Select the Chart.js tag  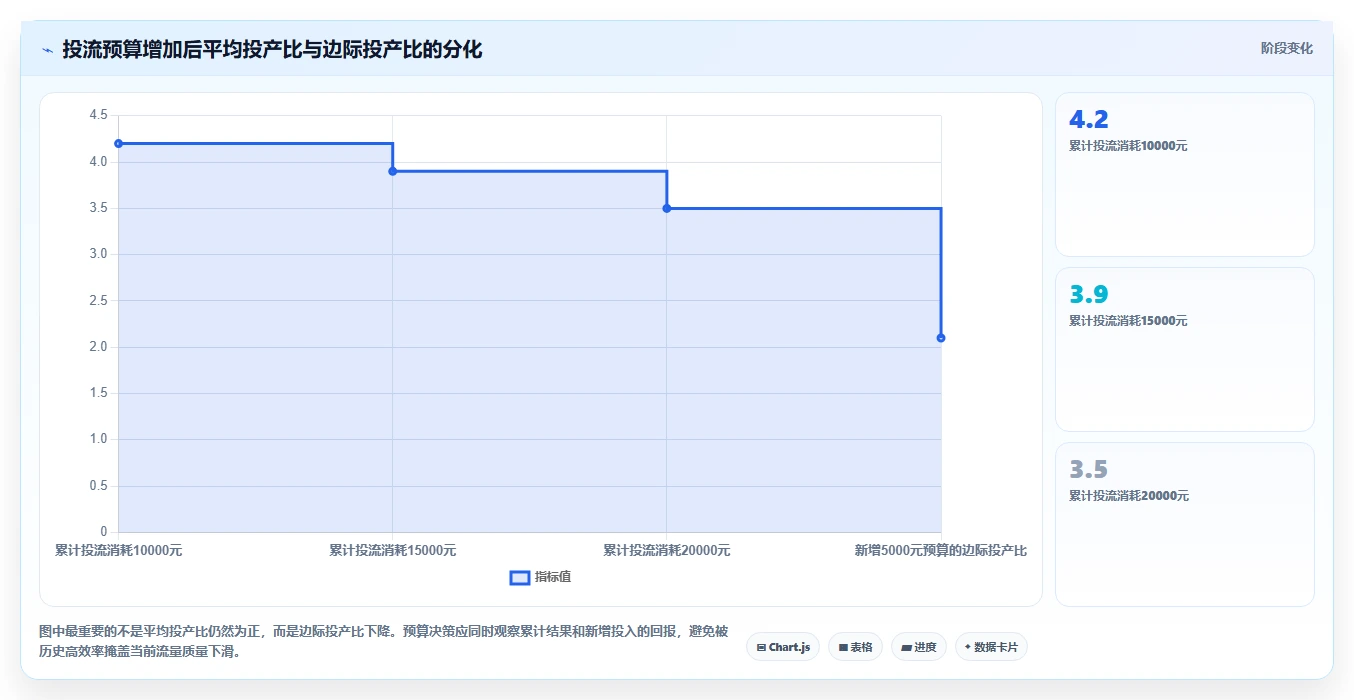[x=783, y=647]
